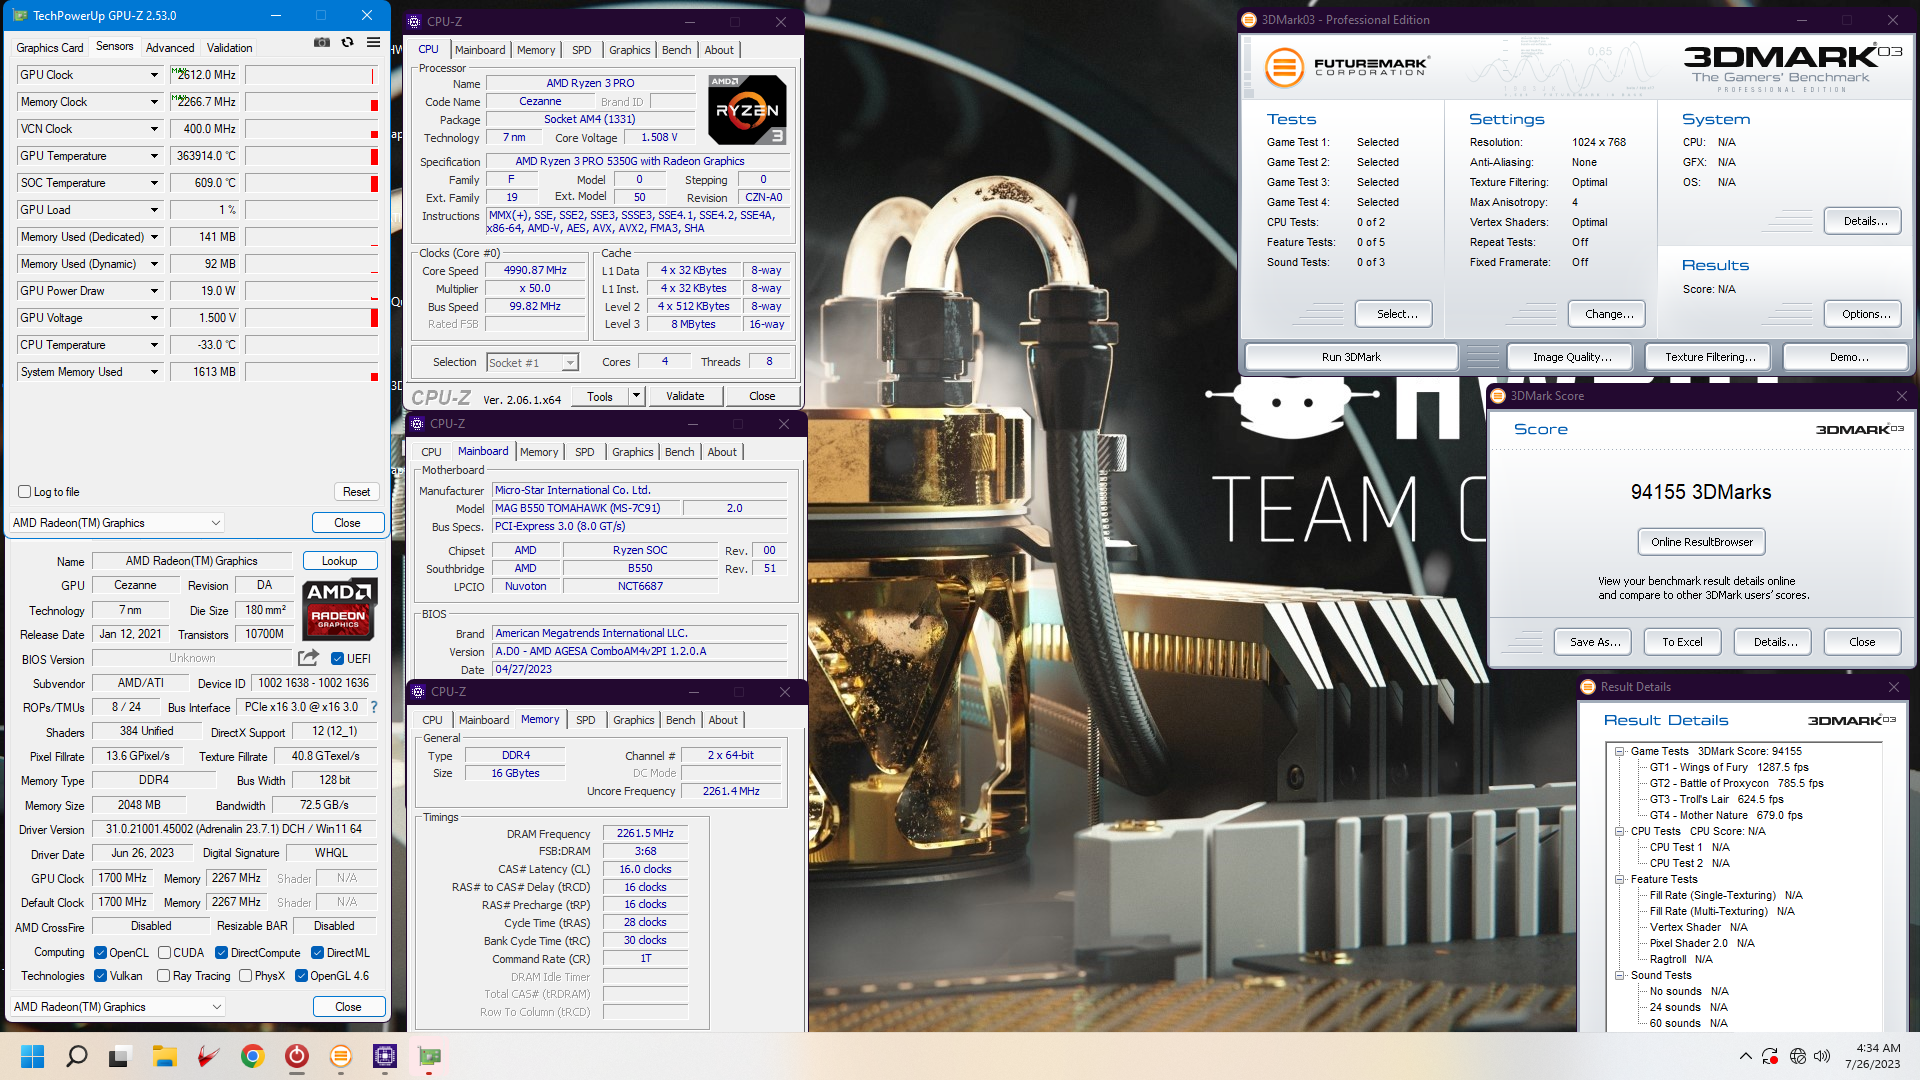Click taskbar clock and date
This screenshot has height=1080, width=1920.
click(x=1872, y=1056)
